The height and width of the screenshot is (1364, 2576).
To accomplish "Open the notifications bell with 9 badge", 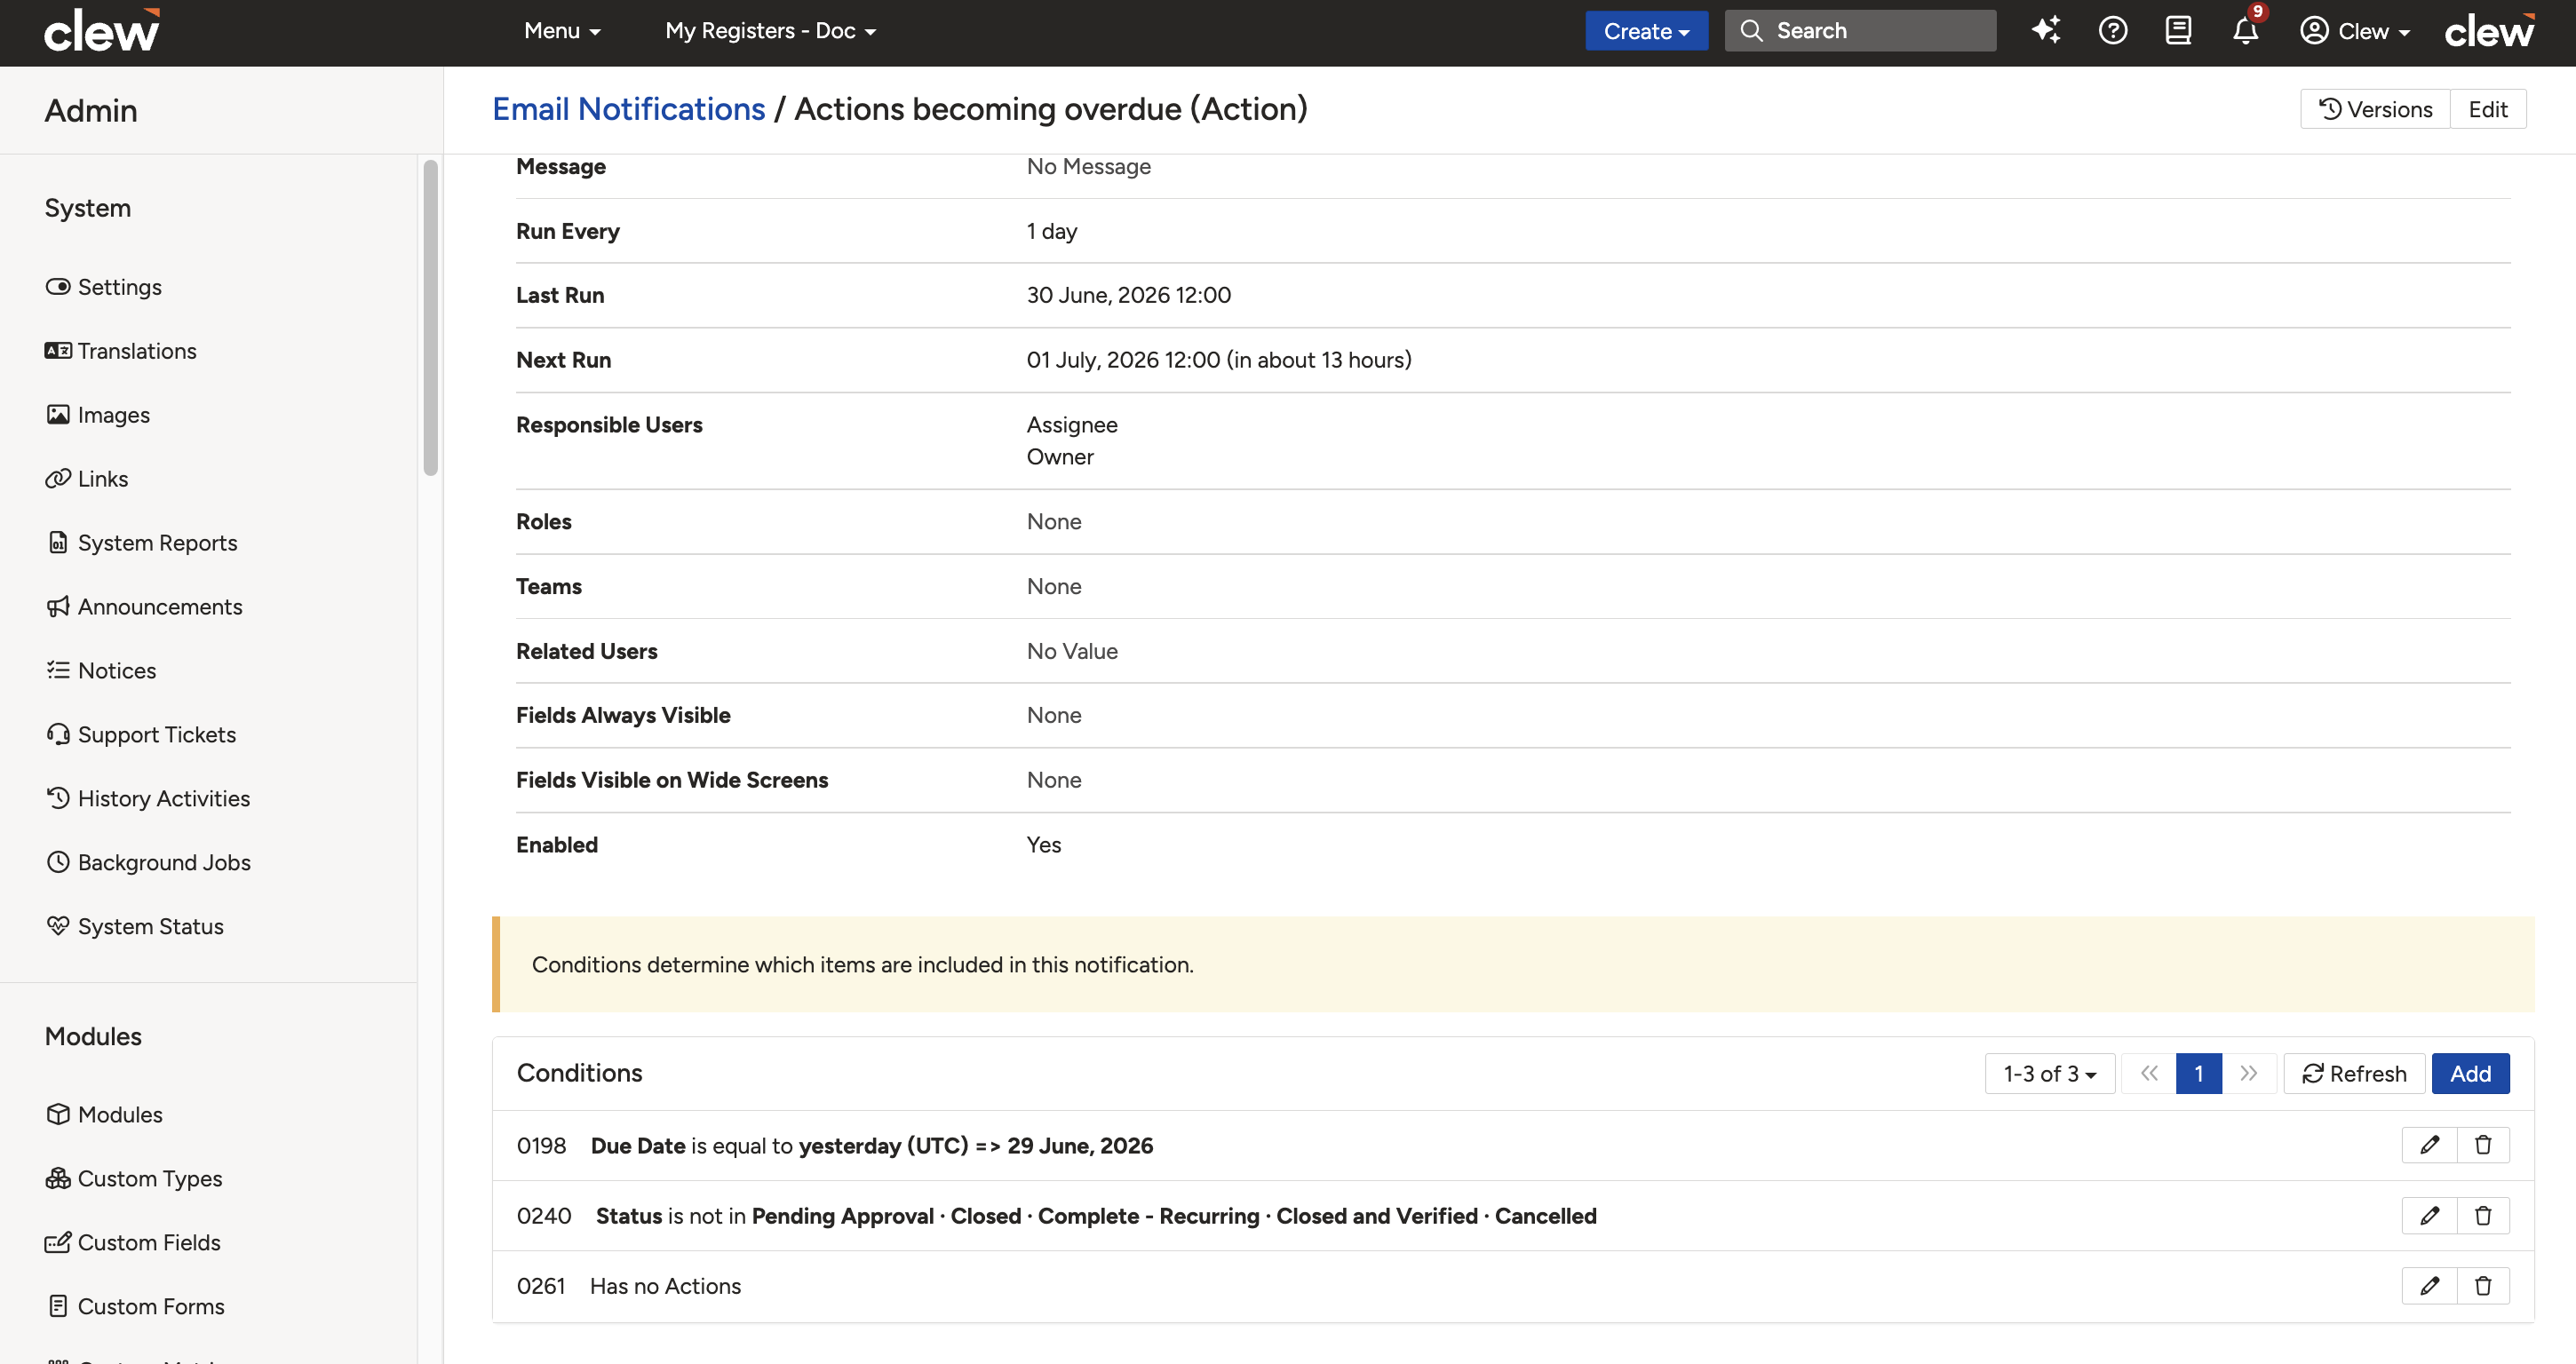I will [2246, 30].
